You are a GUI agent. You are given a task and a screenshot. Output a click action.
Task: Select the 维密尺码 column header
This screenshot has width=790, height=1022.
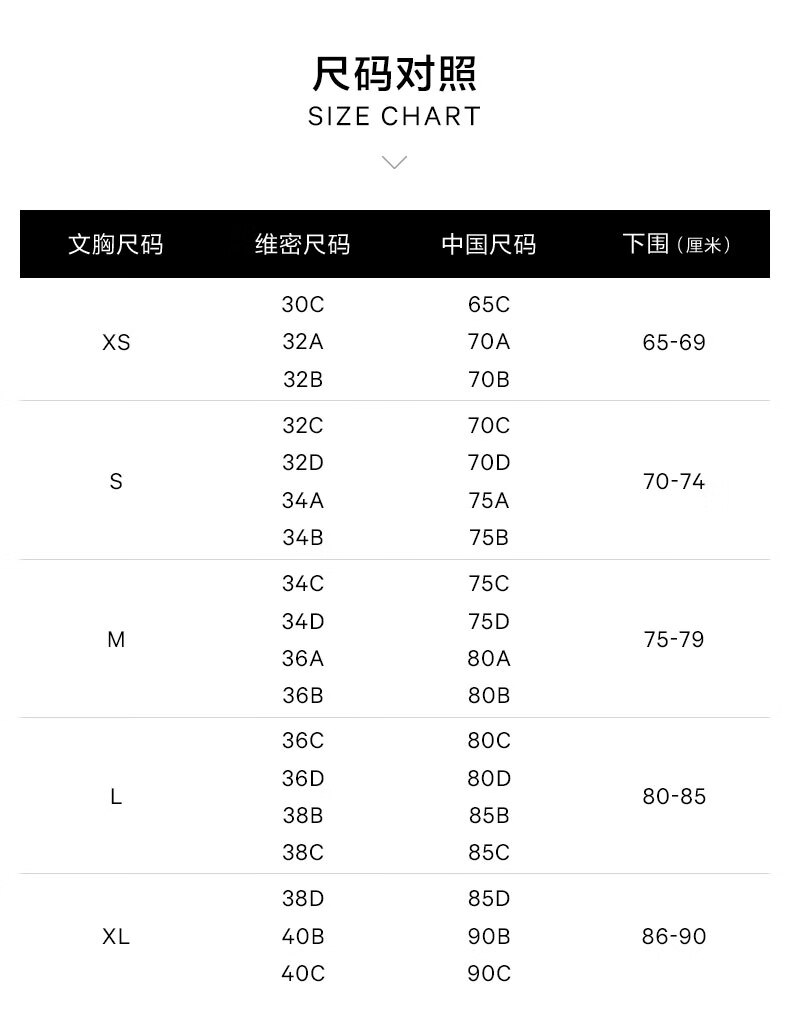(x=302, y=244)
